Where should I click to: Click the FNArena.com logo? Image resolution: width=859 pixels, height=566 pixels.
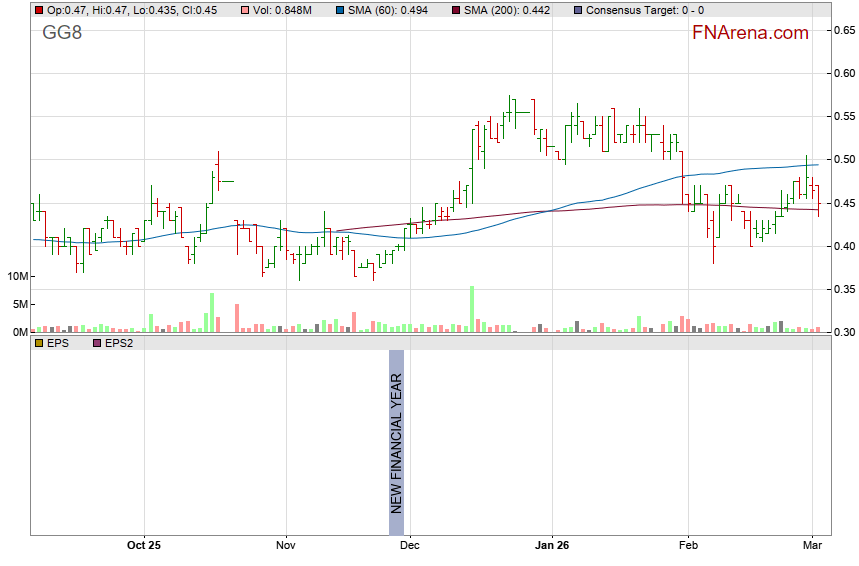coord(749,33)
